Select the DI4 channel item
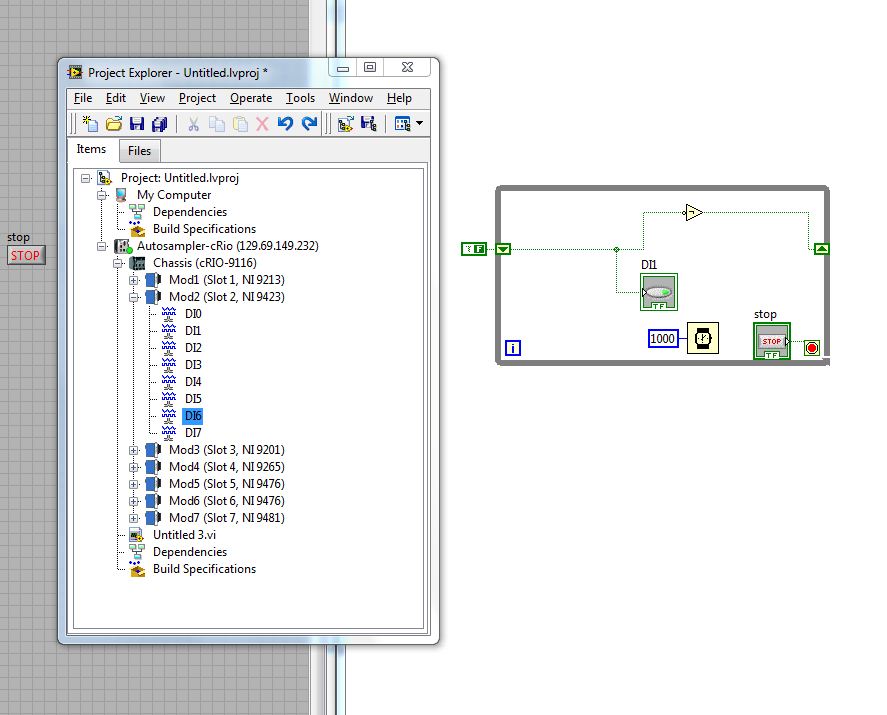Screen dimensions: 887x715 pyautogui.click(x=193, y=382)
